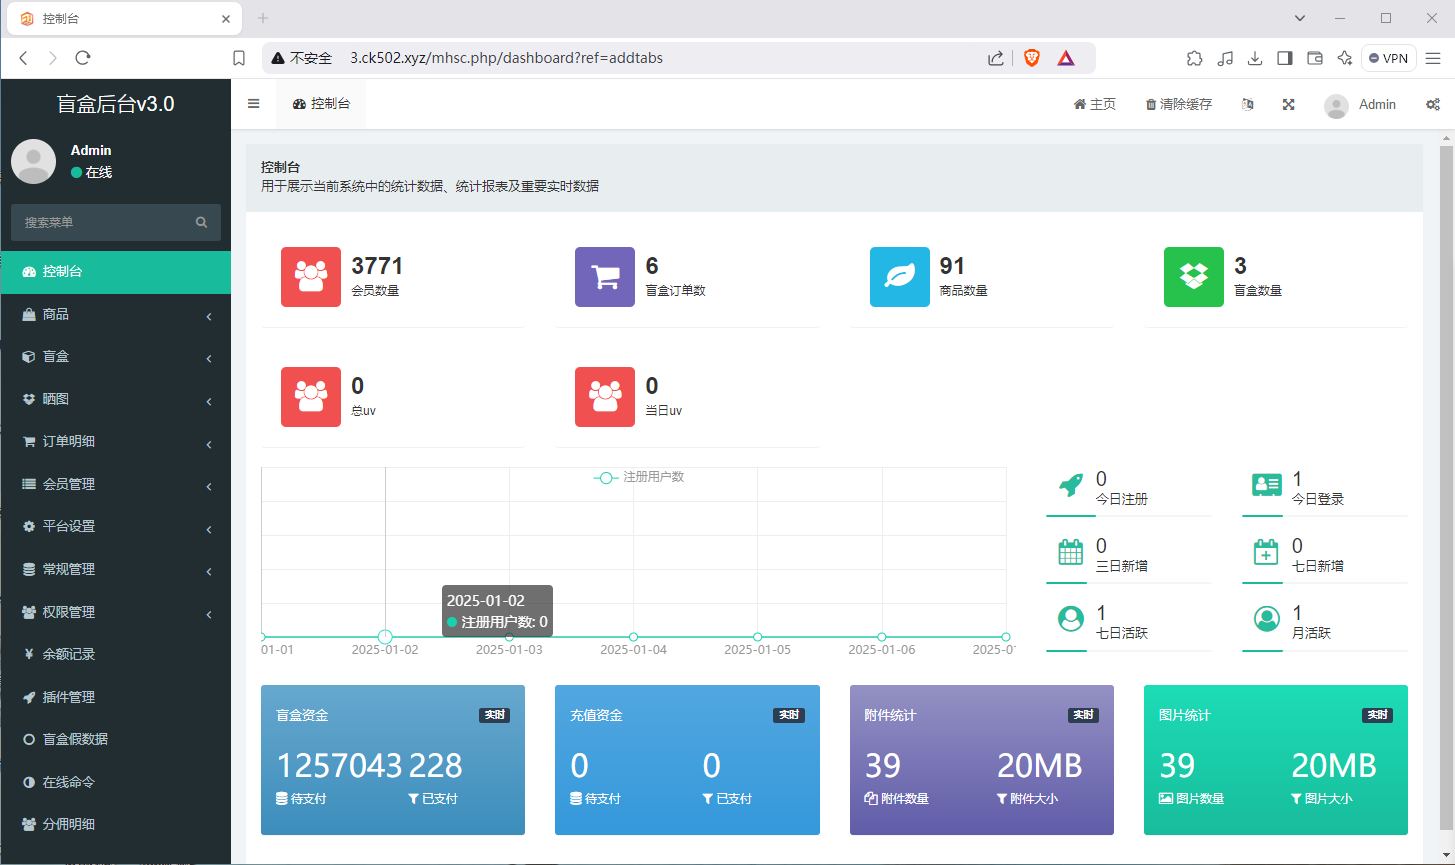Image resolution: width=1455 pixels, height=865 pixels.
Task: Click the 七日活跃 user circle icon
Action: [1071, 619]
